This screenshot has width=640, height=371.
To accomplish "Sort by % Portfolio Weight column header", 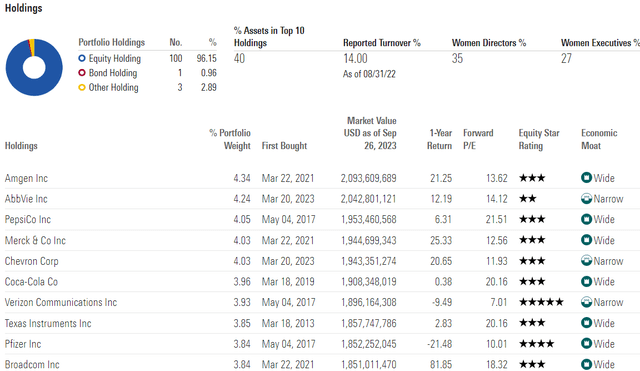I will (230, 139).
